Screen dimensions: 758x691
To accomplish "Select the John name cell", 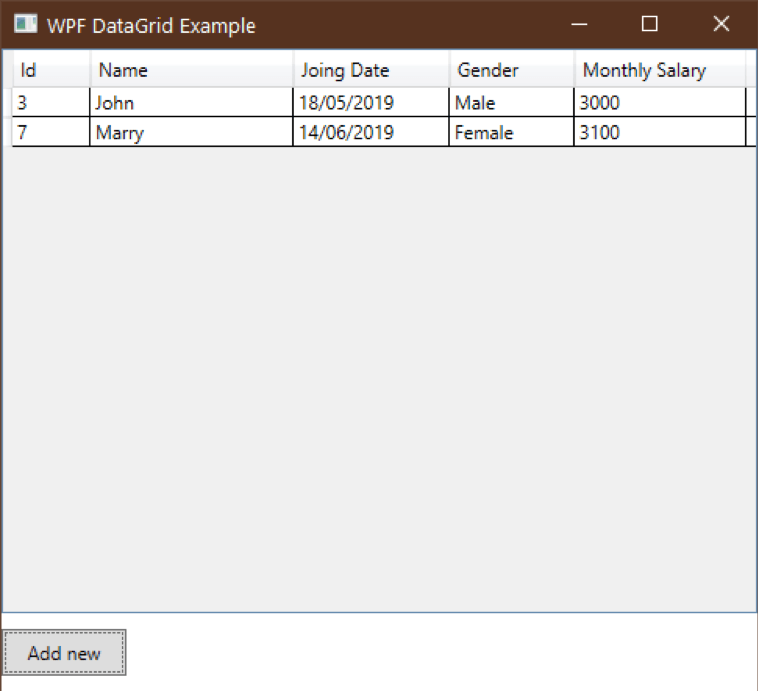I will click(191, 103).
